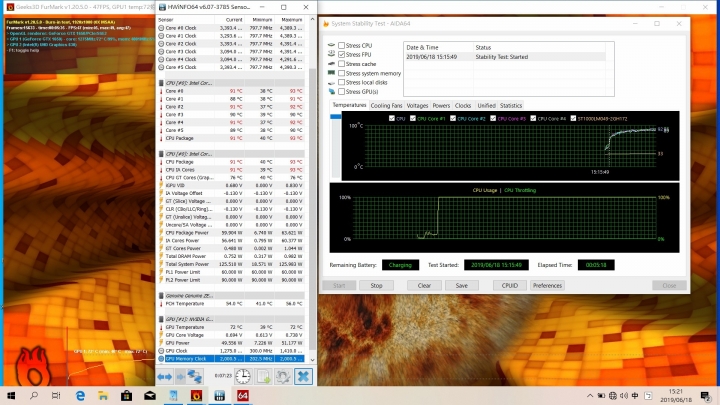Enable Stress GPU(s) checkbox
720x405 pixels.
[342, 91]
